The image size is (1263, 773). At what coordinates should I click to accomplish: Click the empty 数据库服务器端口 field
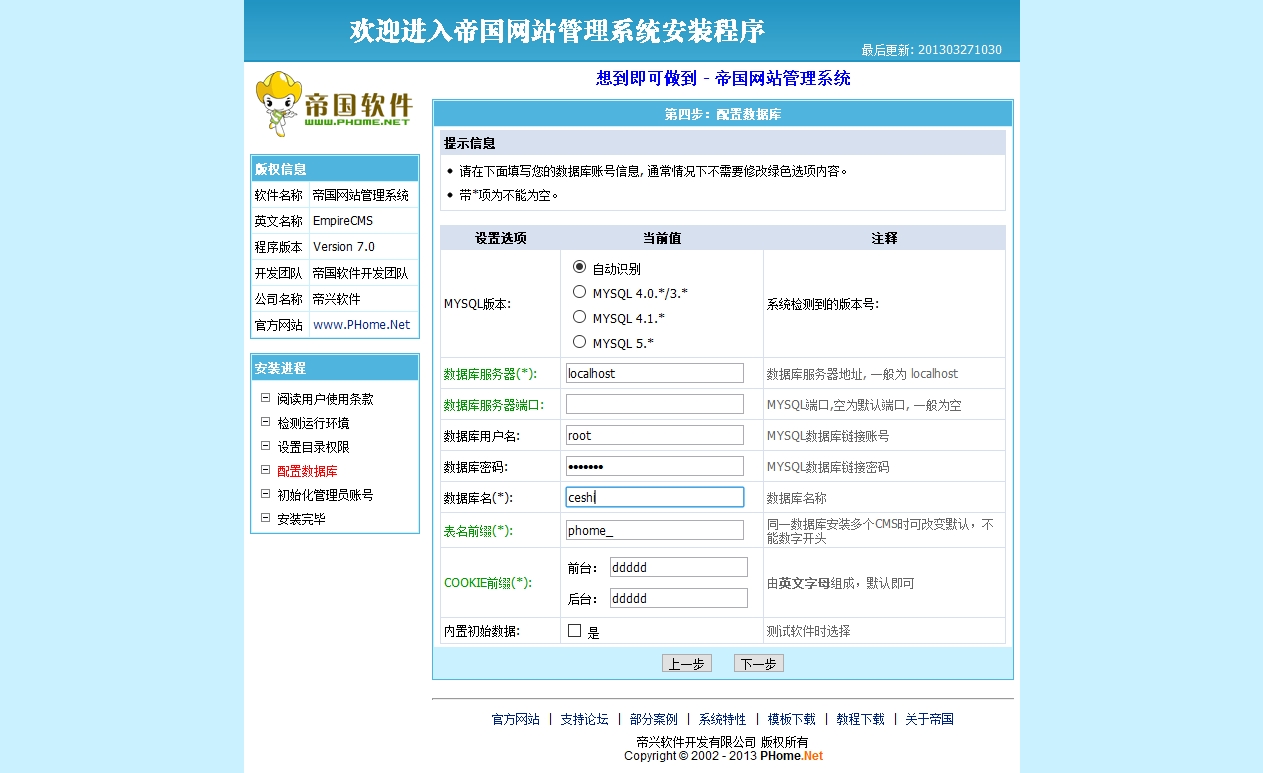click(655, 404)
